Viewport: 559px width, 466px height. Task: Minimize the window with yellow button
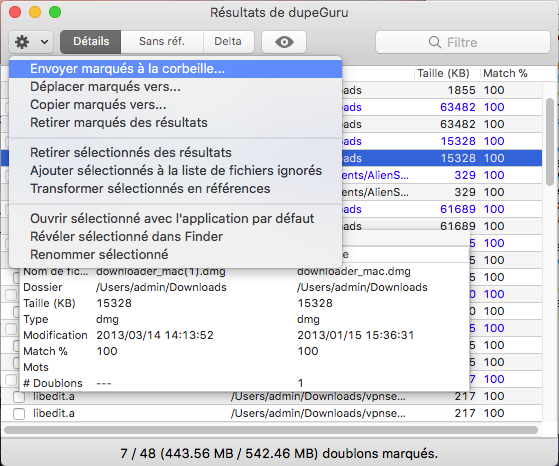[x=35, y=12]
